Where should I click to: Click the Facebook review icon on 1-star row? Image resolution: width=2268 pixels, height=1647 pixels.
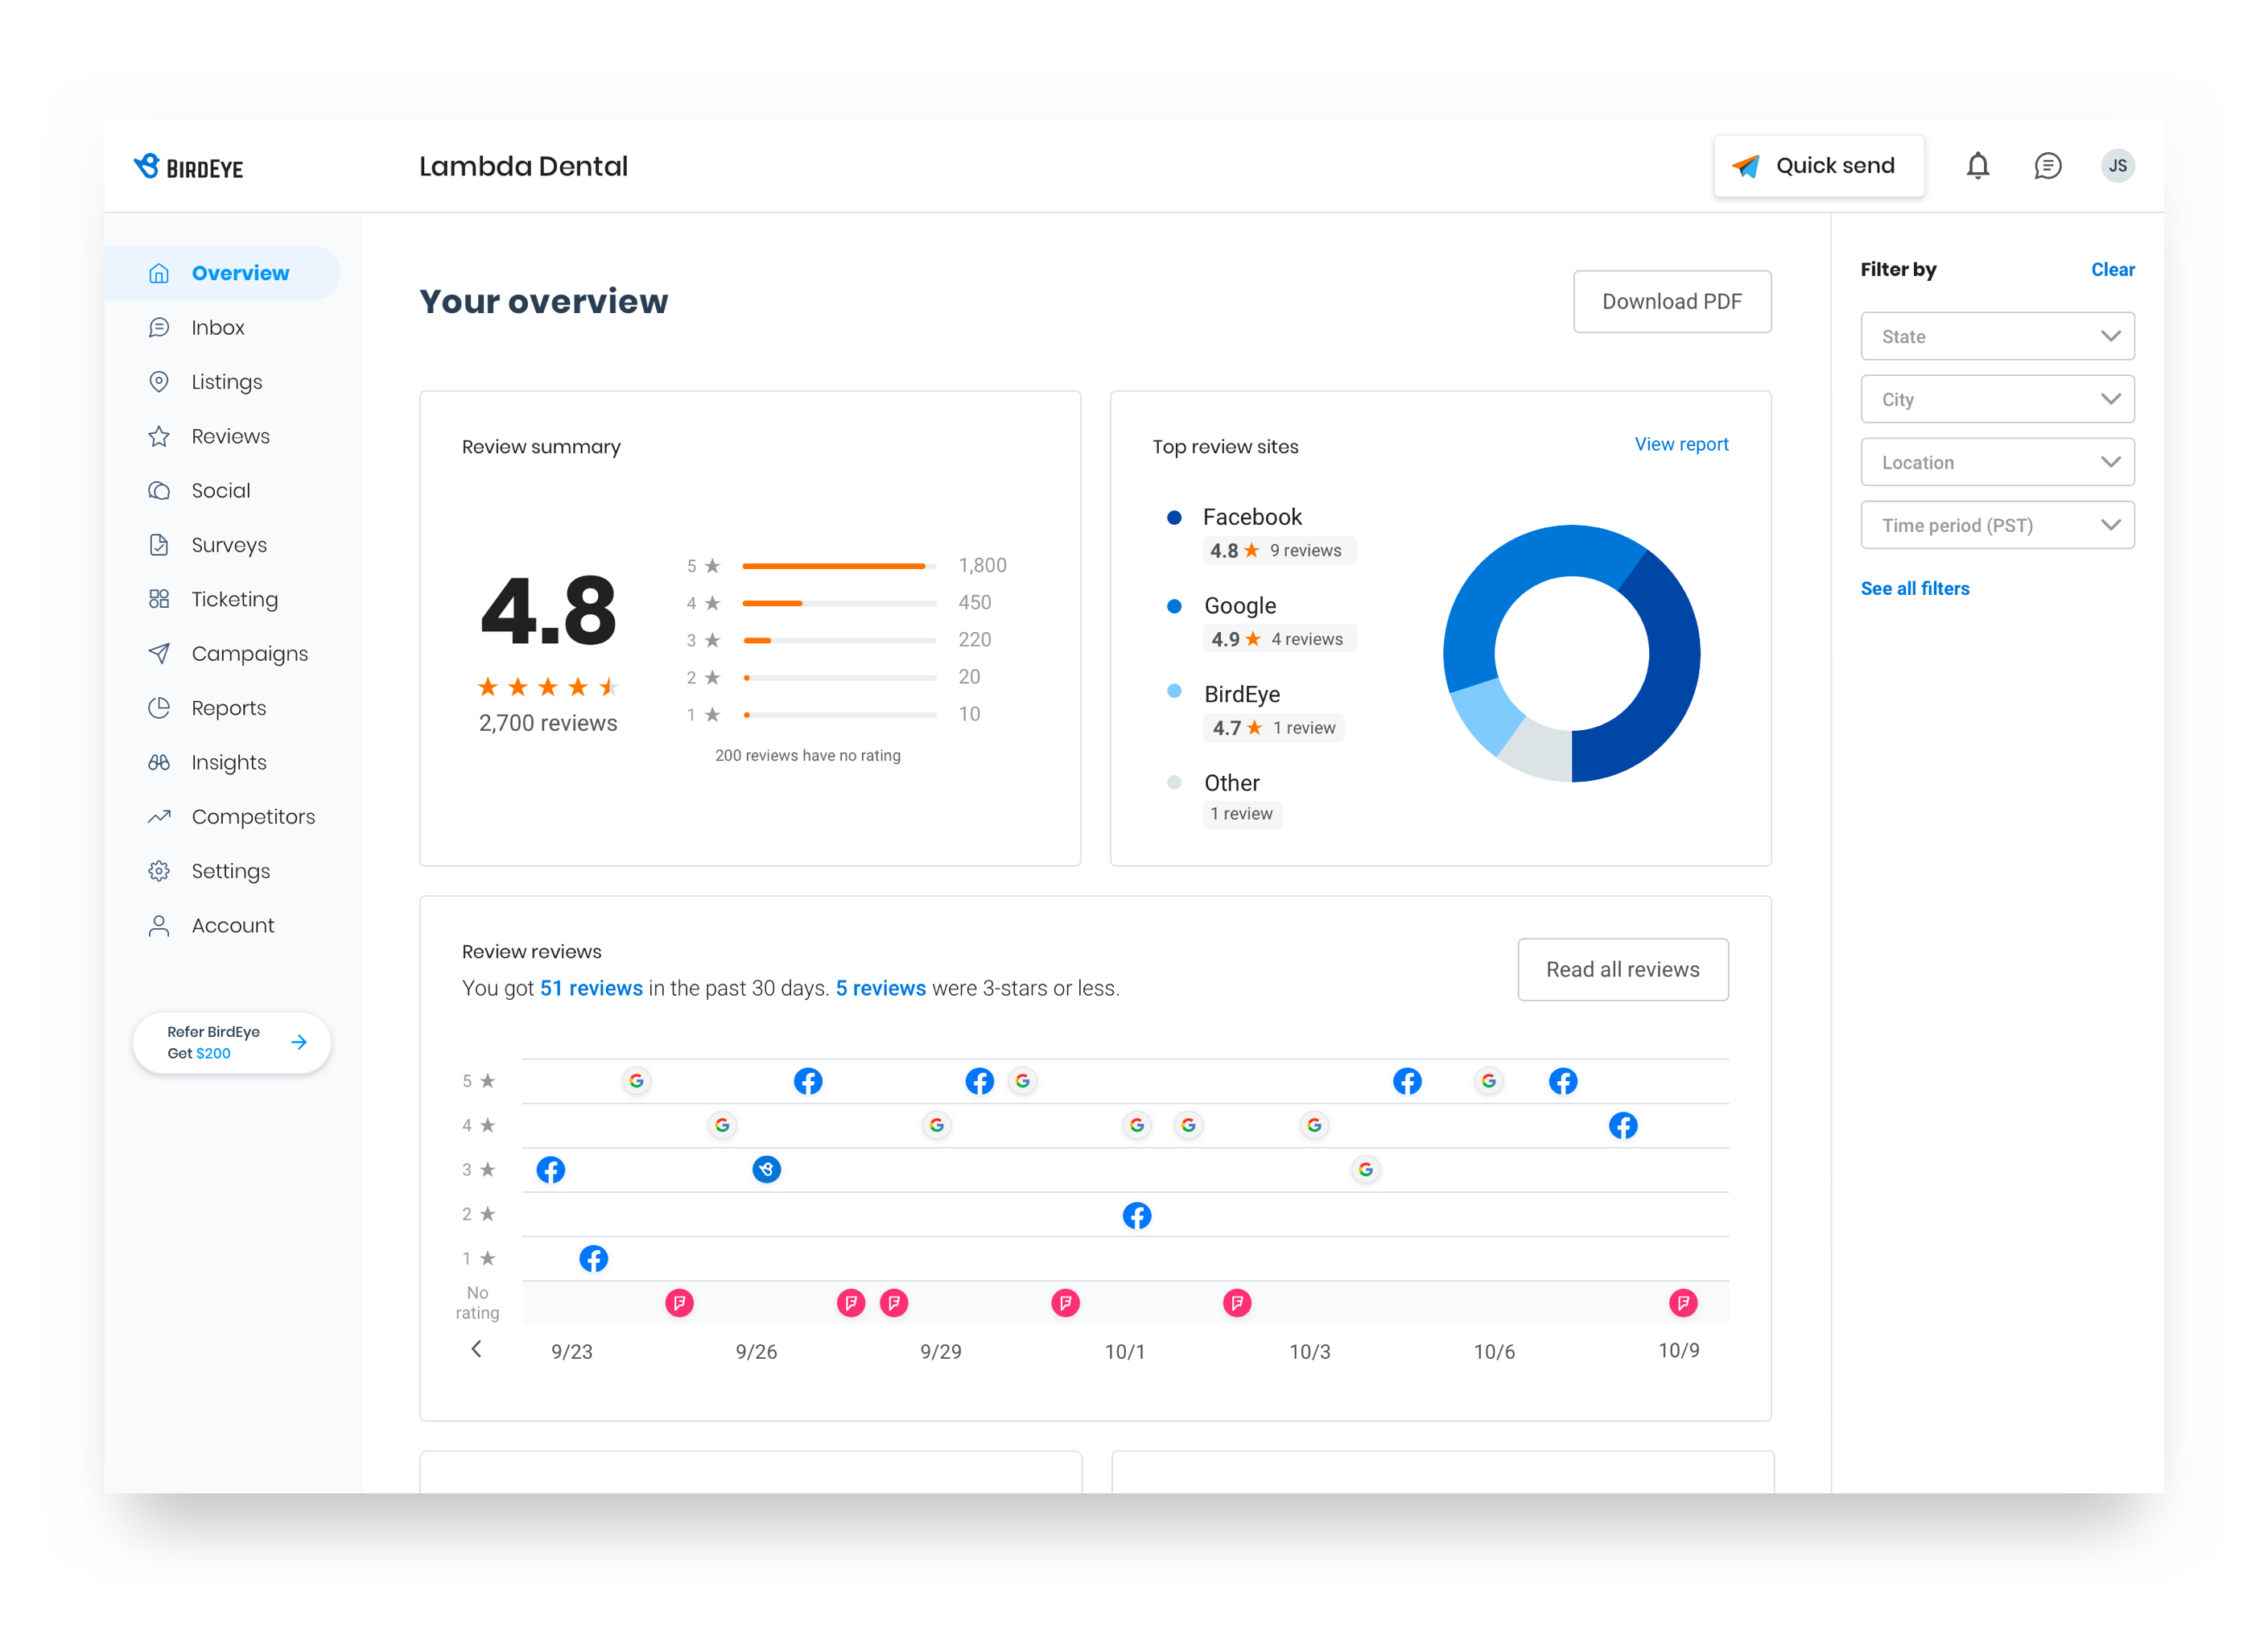pos(593,1258)
